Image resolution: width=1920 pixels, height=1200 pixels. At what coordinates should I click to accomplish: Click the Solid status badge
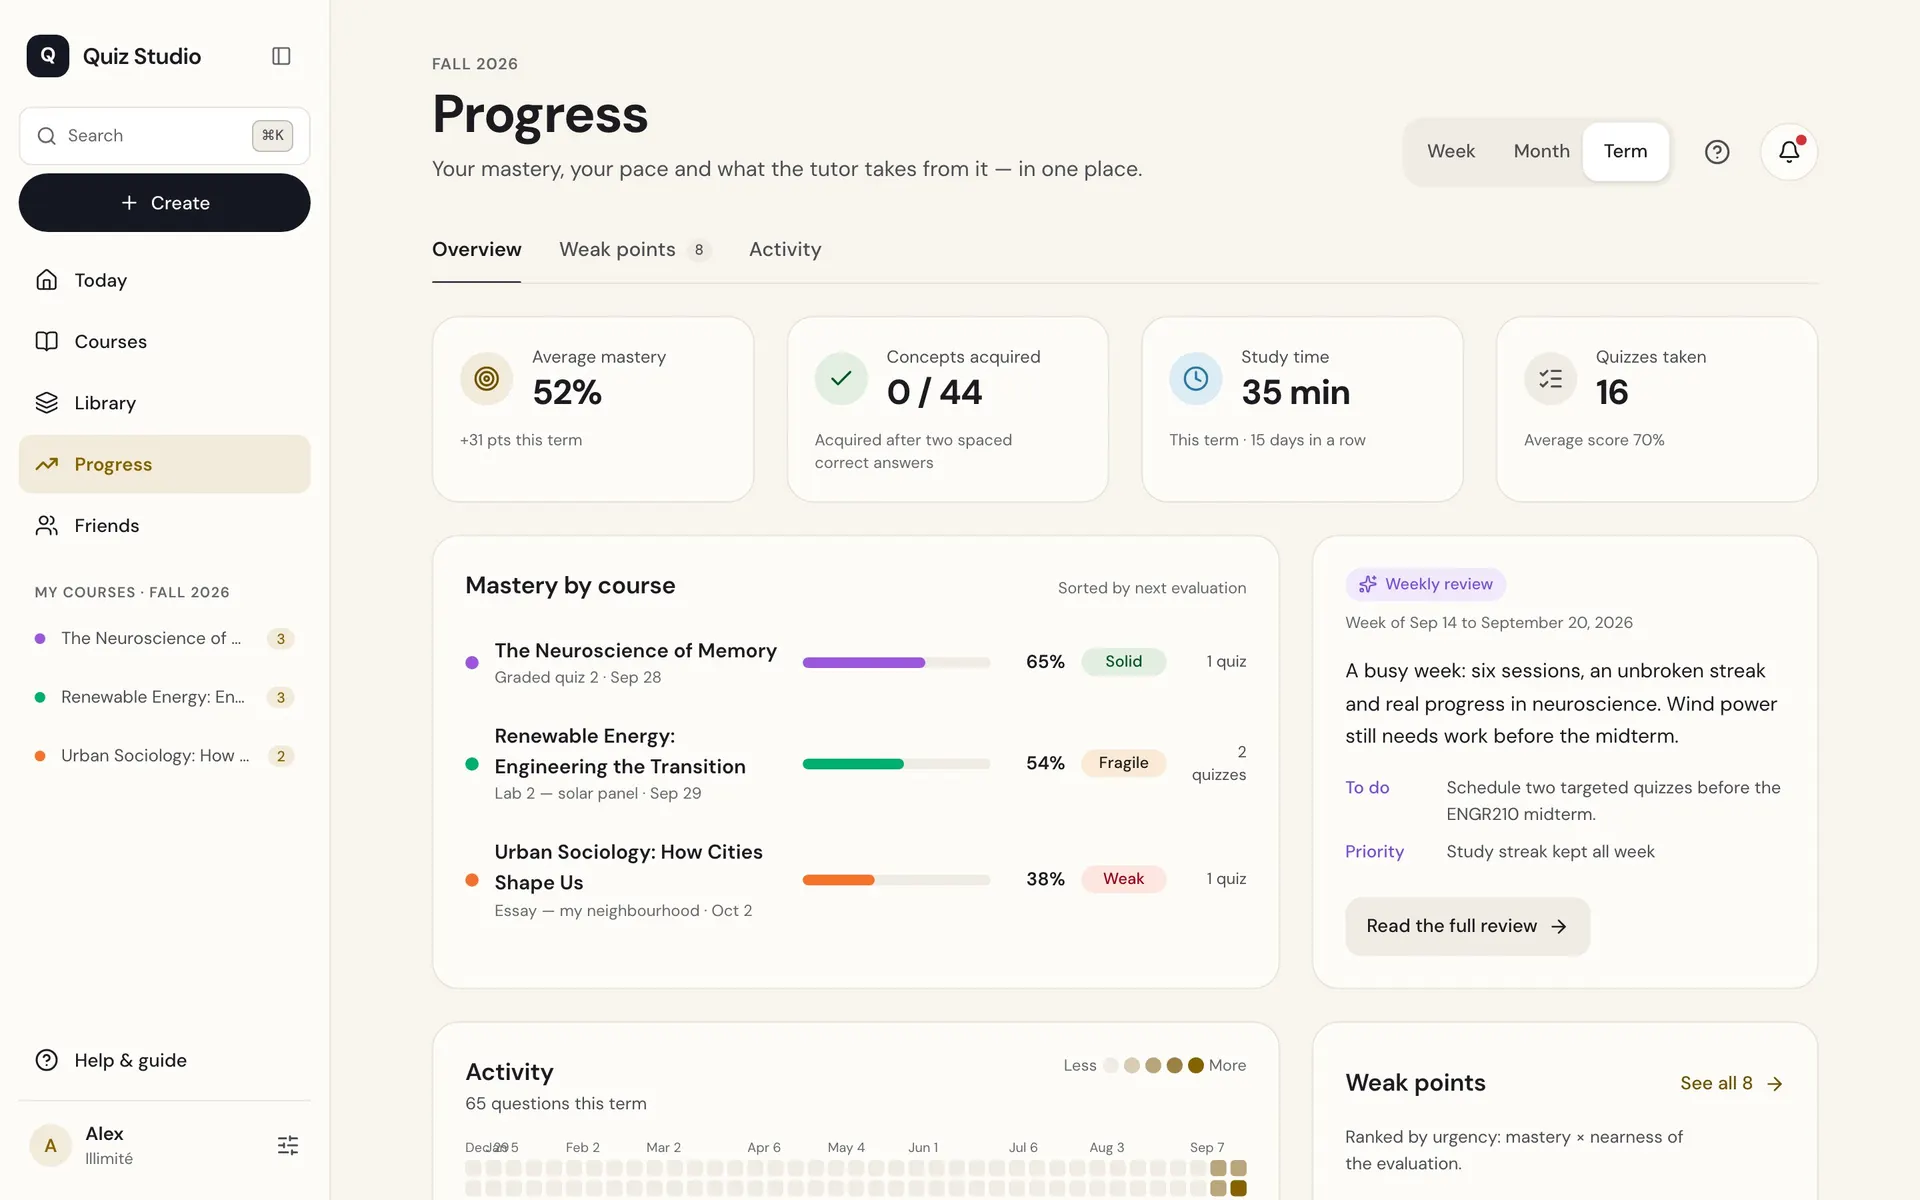1123,662
